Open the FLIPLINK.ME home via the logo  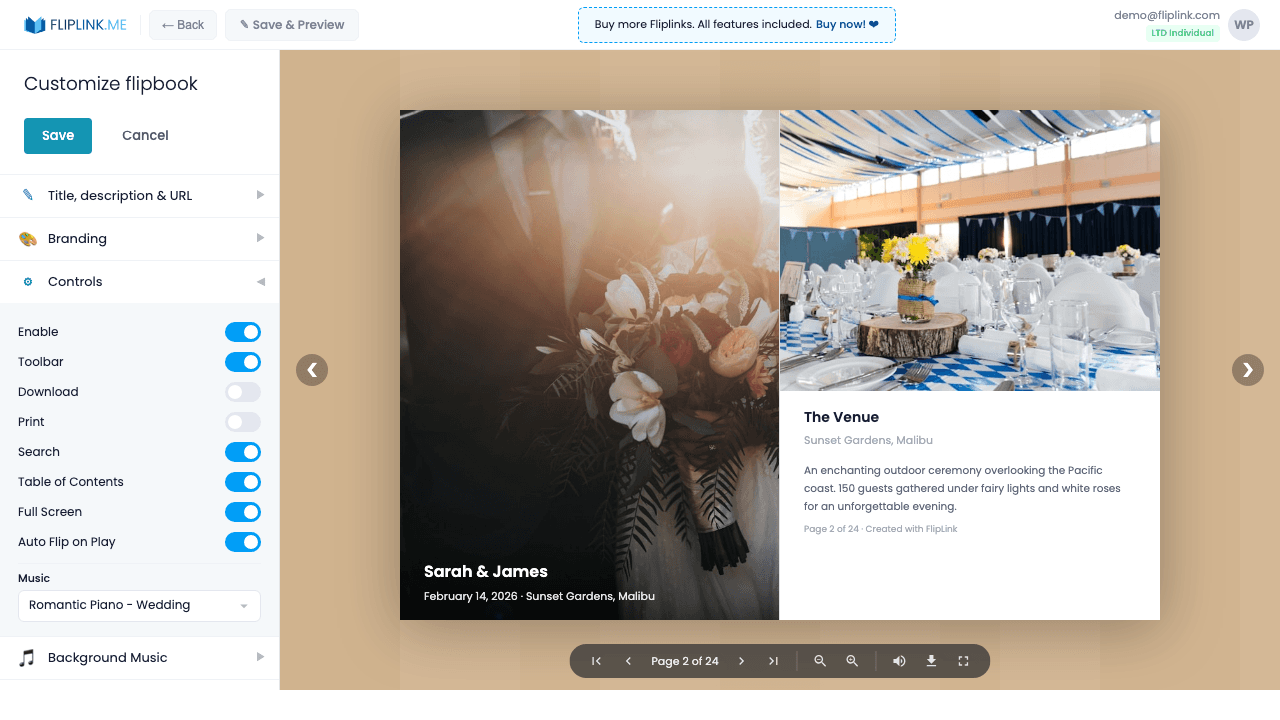click(75, 24)
